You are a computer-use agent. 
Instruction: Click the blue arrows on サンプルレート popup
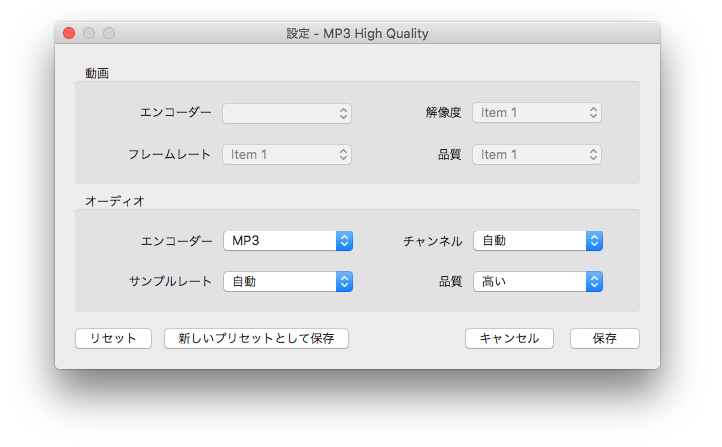point(344,282)
